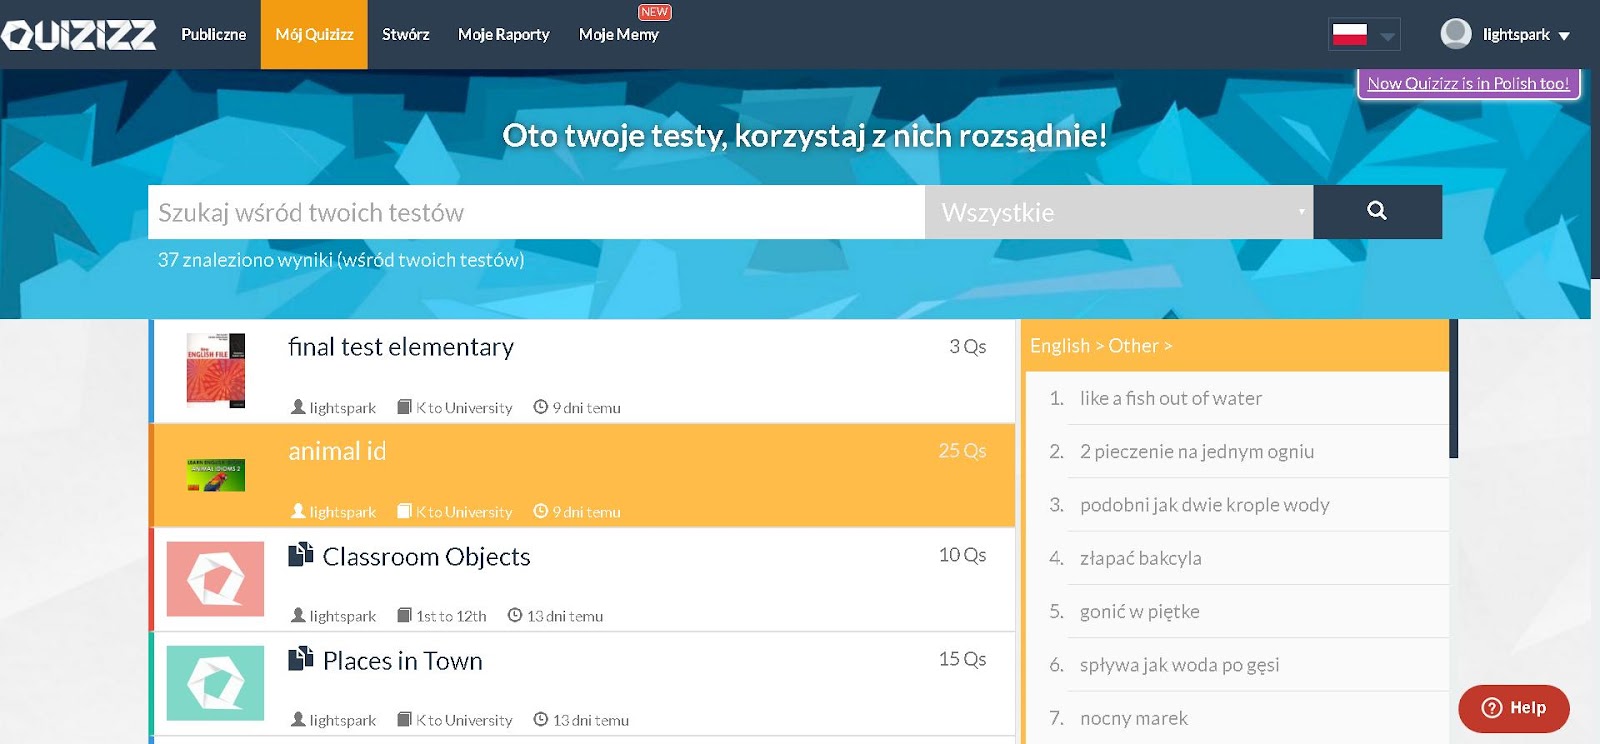Click '3 Qs' count of final test elementary

967,347
